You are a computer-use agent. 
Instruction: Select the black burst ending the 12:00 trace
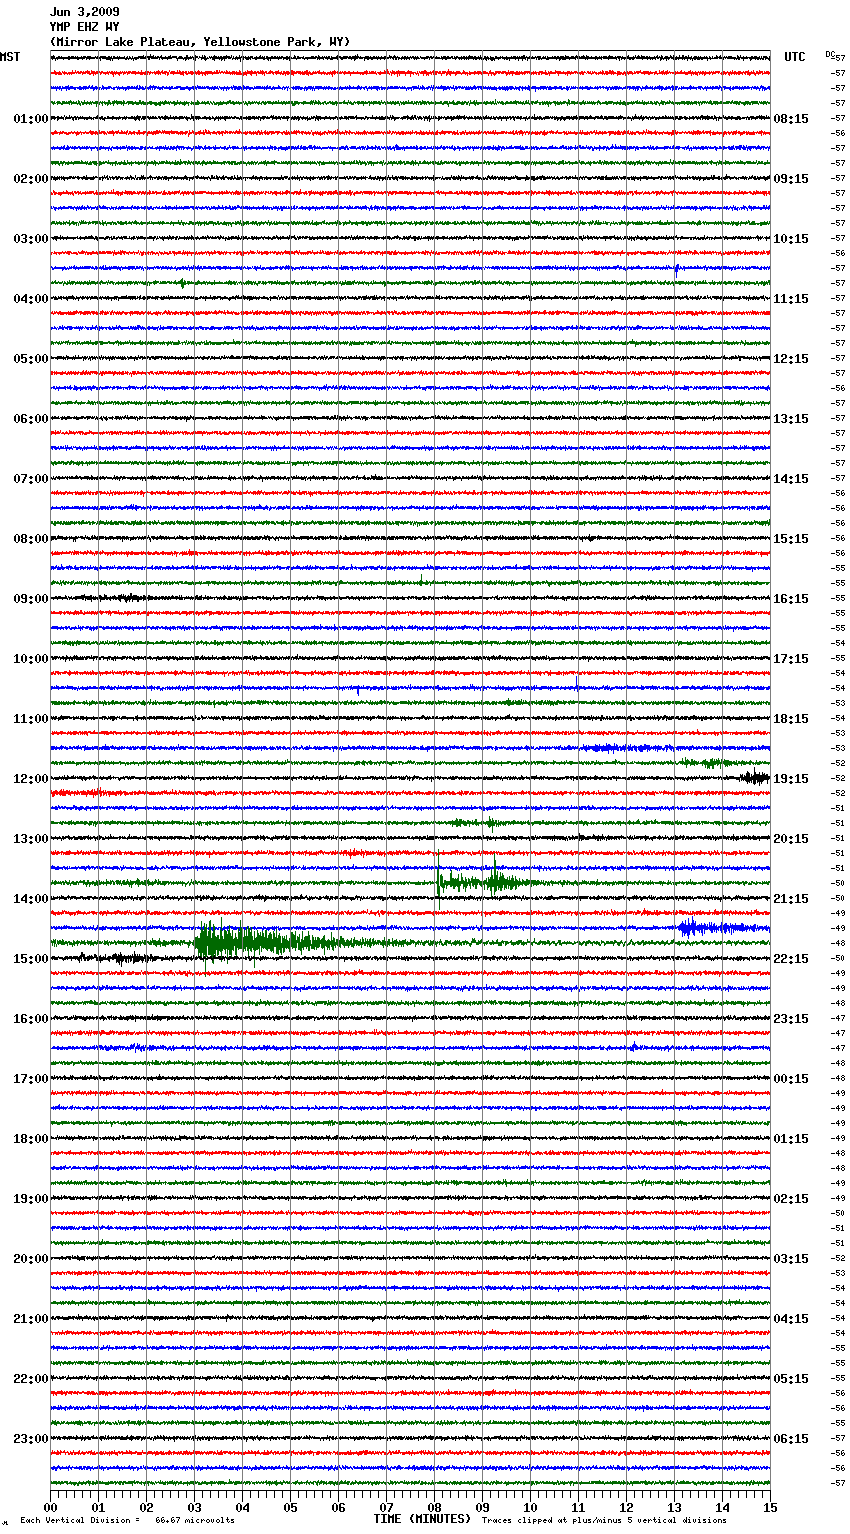tap(755, 777)
